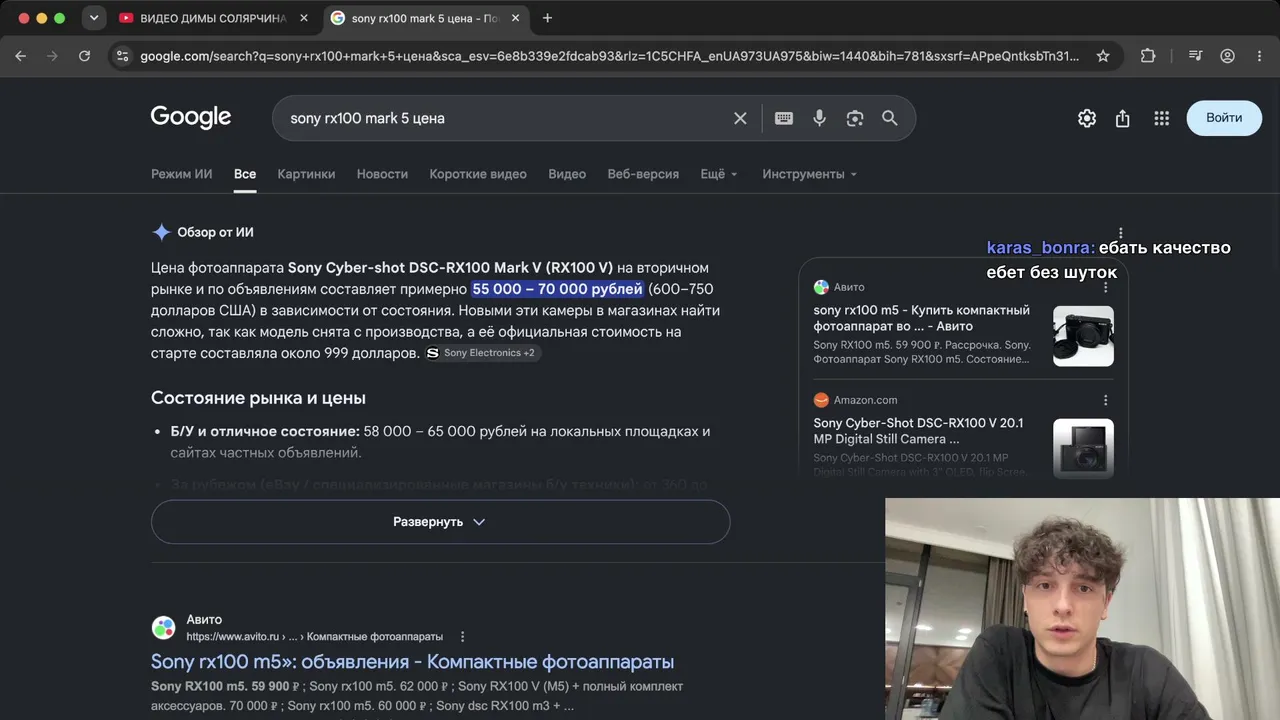This screenshot has width=1280, height=720.
Task: Click the avito.ru breadcrumb URL
Action: point(314,637)
